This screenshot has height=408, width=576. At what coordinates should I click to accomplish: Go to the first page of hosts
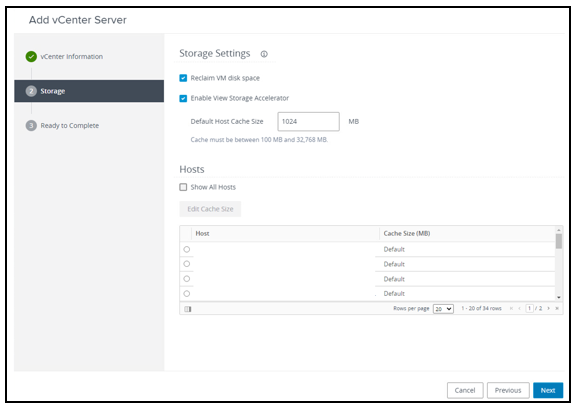tap(511, 308)
